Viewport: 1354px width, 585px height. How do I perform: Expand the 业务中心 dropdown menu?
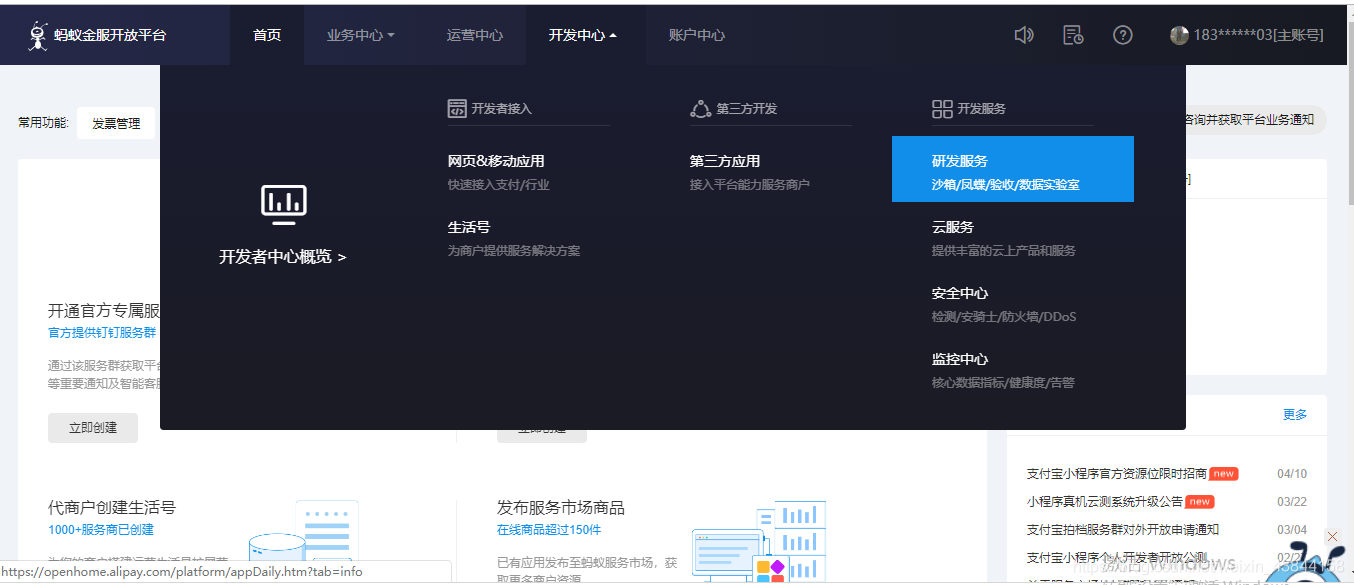click(x=361, y=35)
